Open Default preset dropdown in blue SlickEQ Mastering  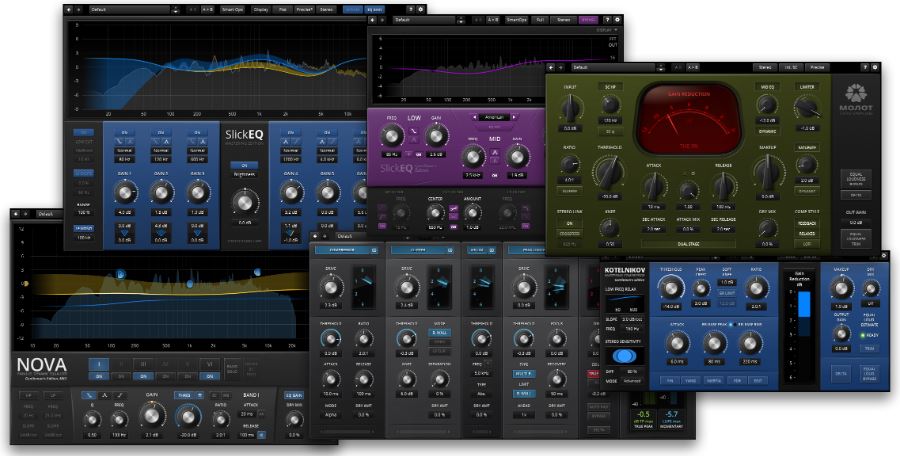tap(130, 9)
